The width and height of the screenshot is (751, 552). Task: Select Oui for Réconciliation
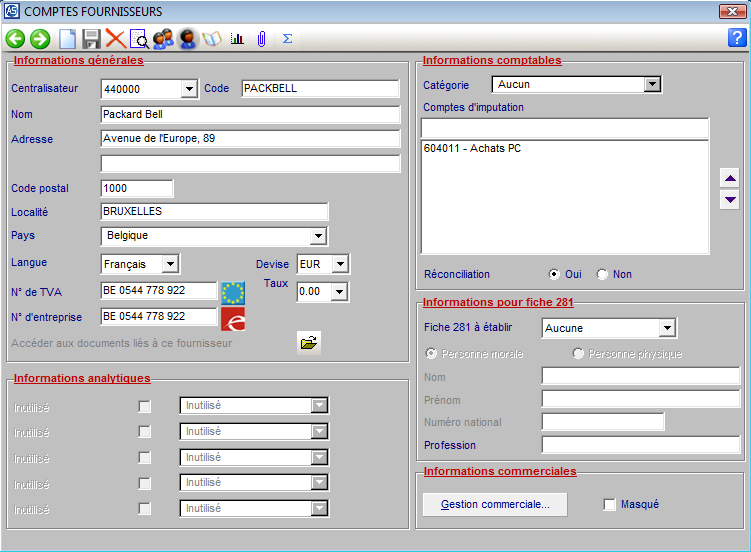pos(554,274)
